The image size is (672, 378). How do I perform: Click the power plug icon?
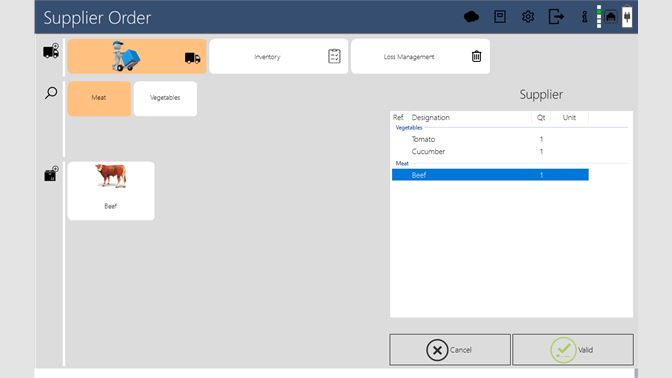click(627, 17)
